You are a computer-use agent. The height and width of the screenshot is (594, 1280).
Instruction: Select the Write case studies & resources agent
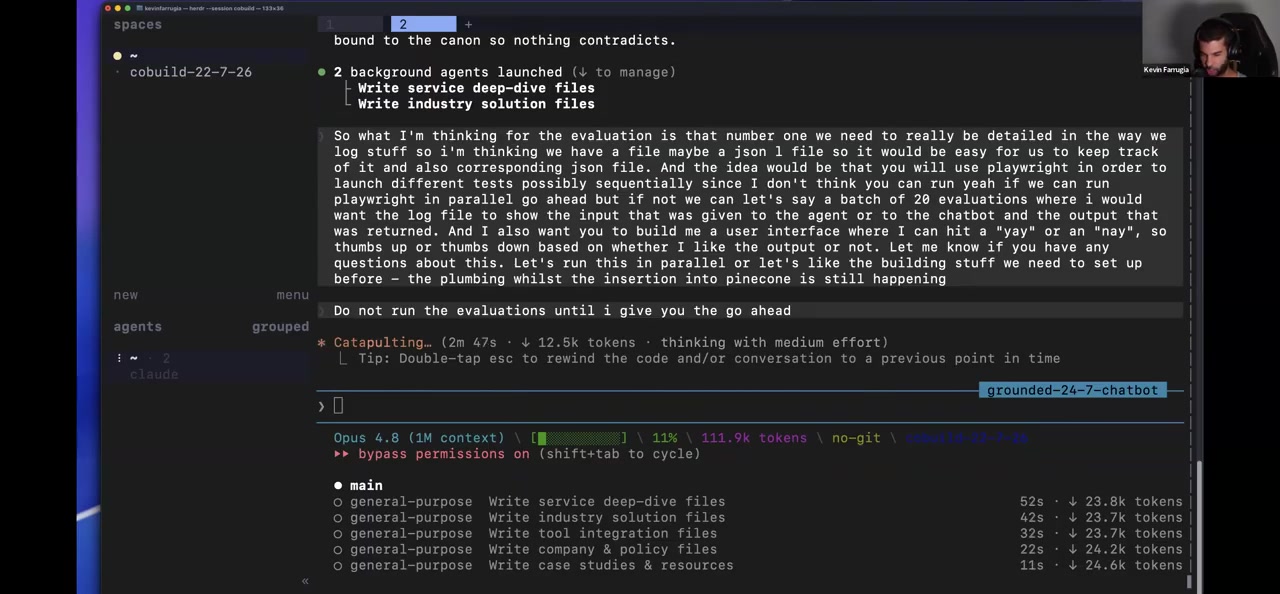tap(758, 566)
